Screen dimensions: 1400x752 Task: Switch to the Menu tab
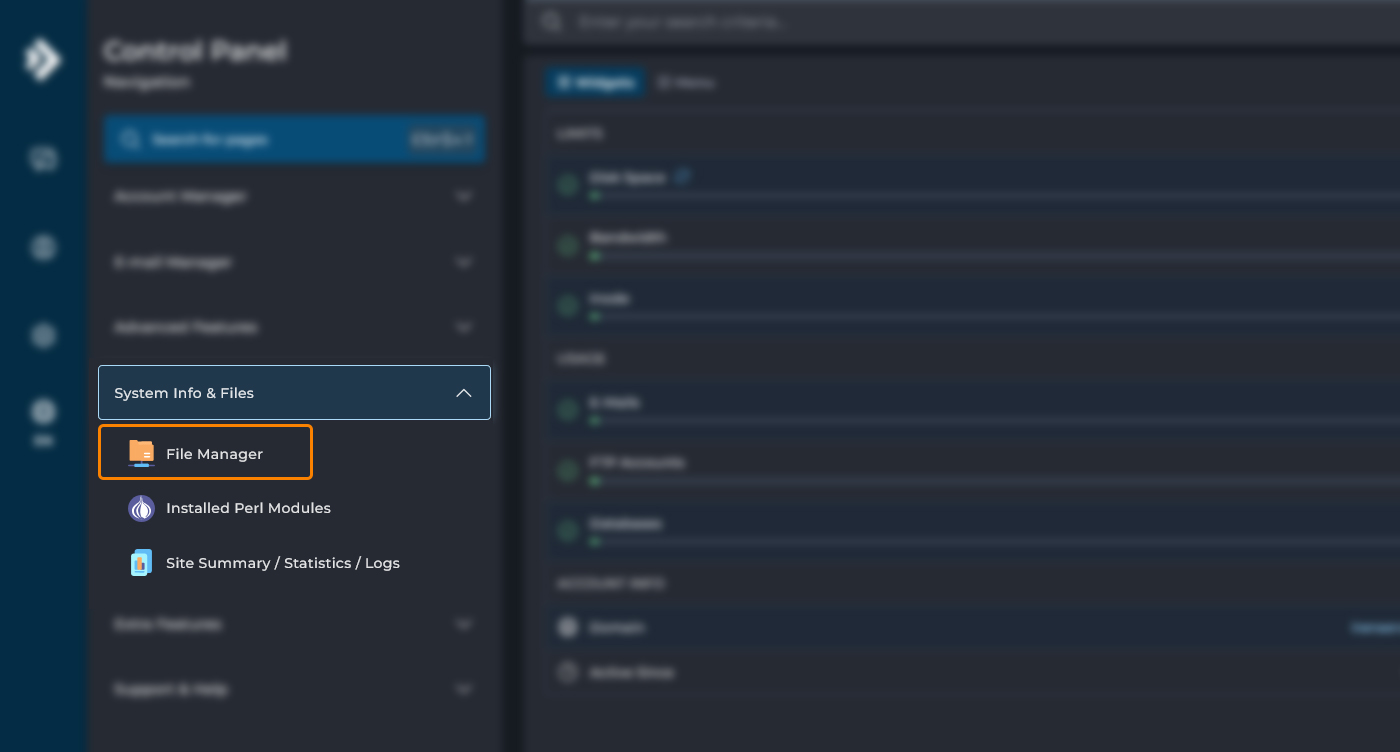click(x=686, y=82)
